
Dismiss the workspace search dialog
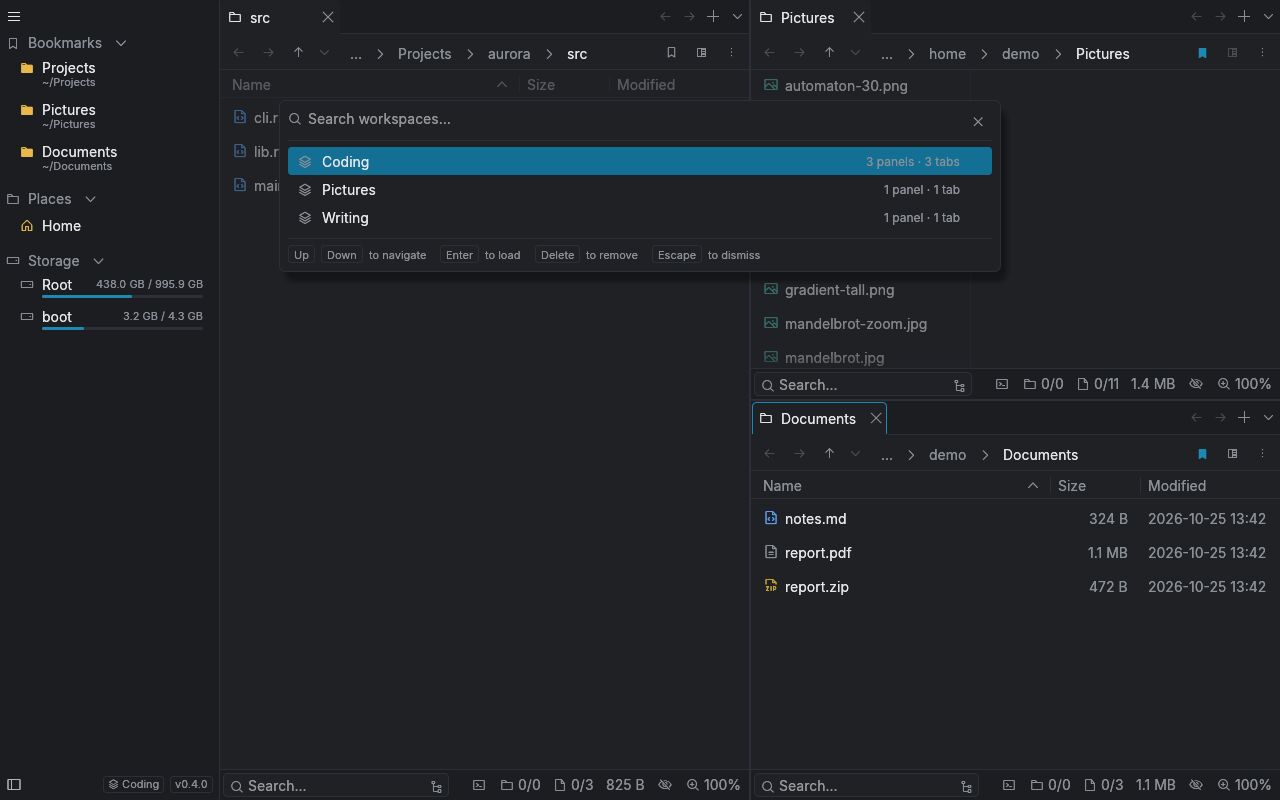(x=978, y=121)
